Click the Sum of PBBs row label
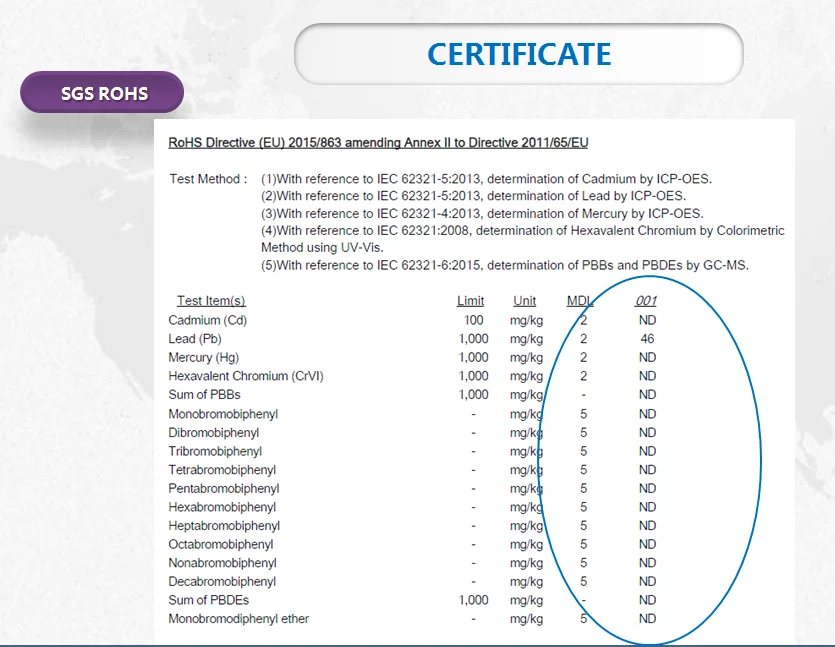 pos(204,395)
